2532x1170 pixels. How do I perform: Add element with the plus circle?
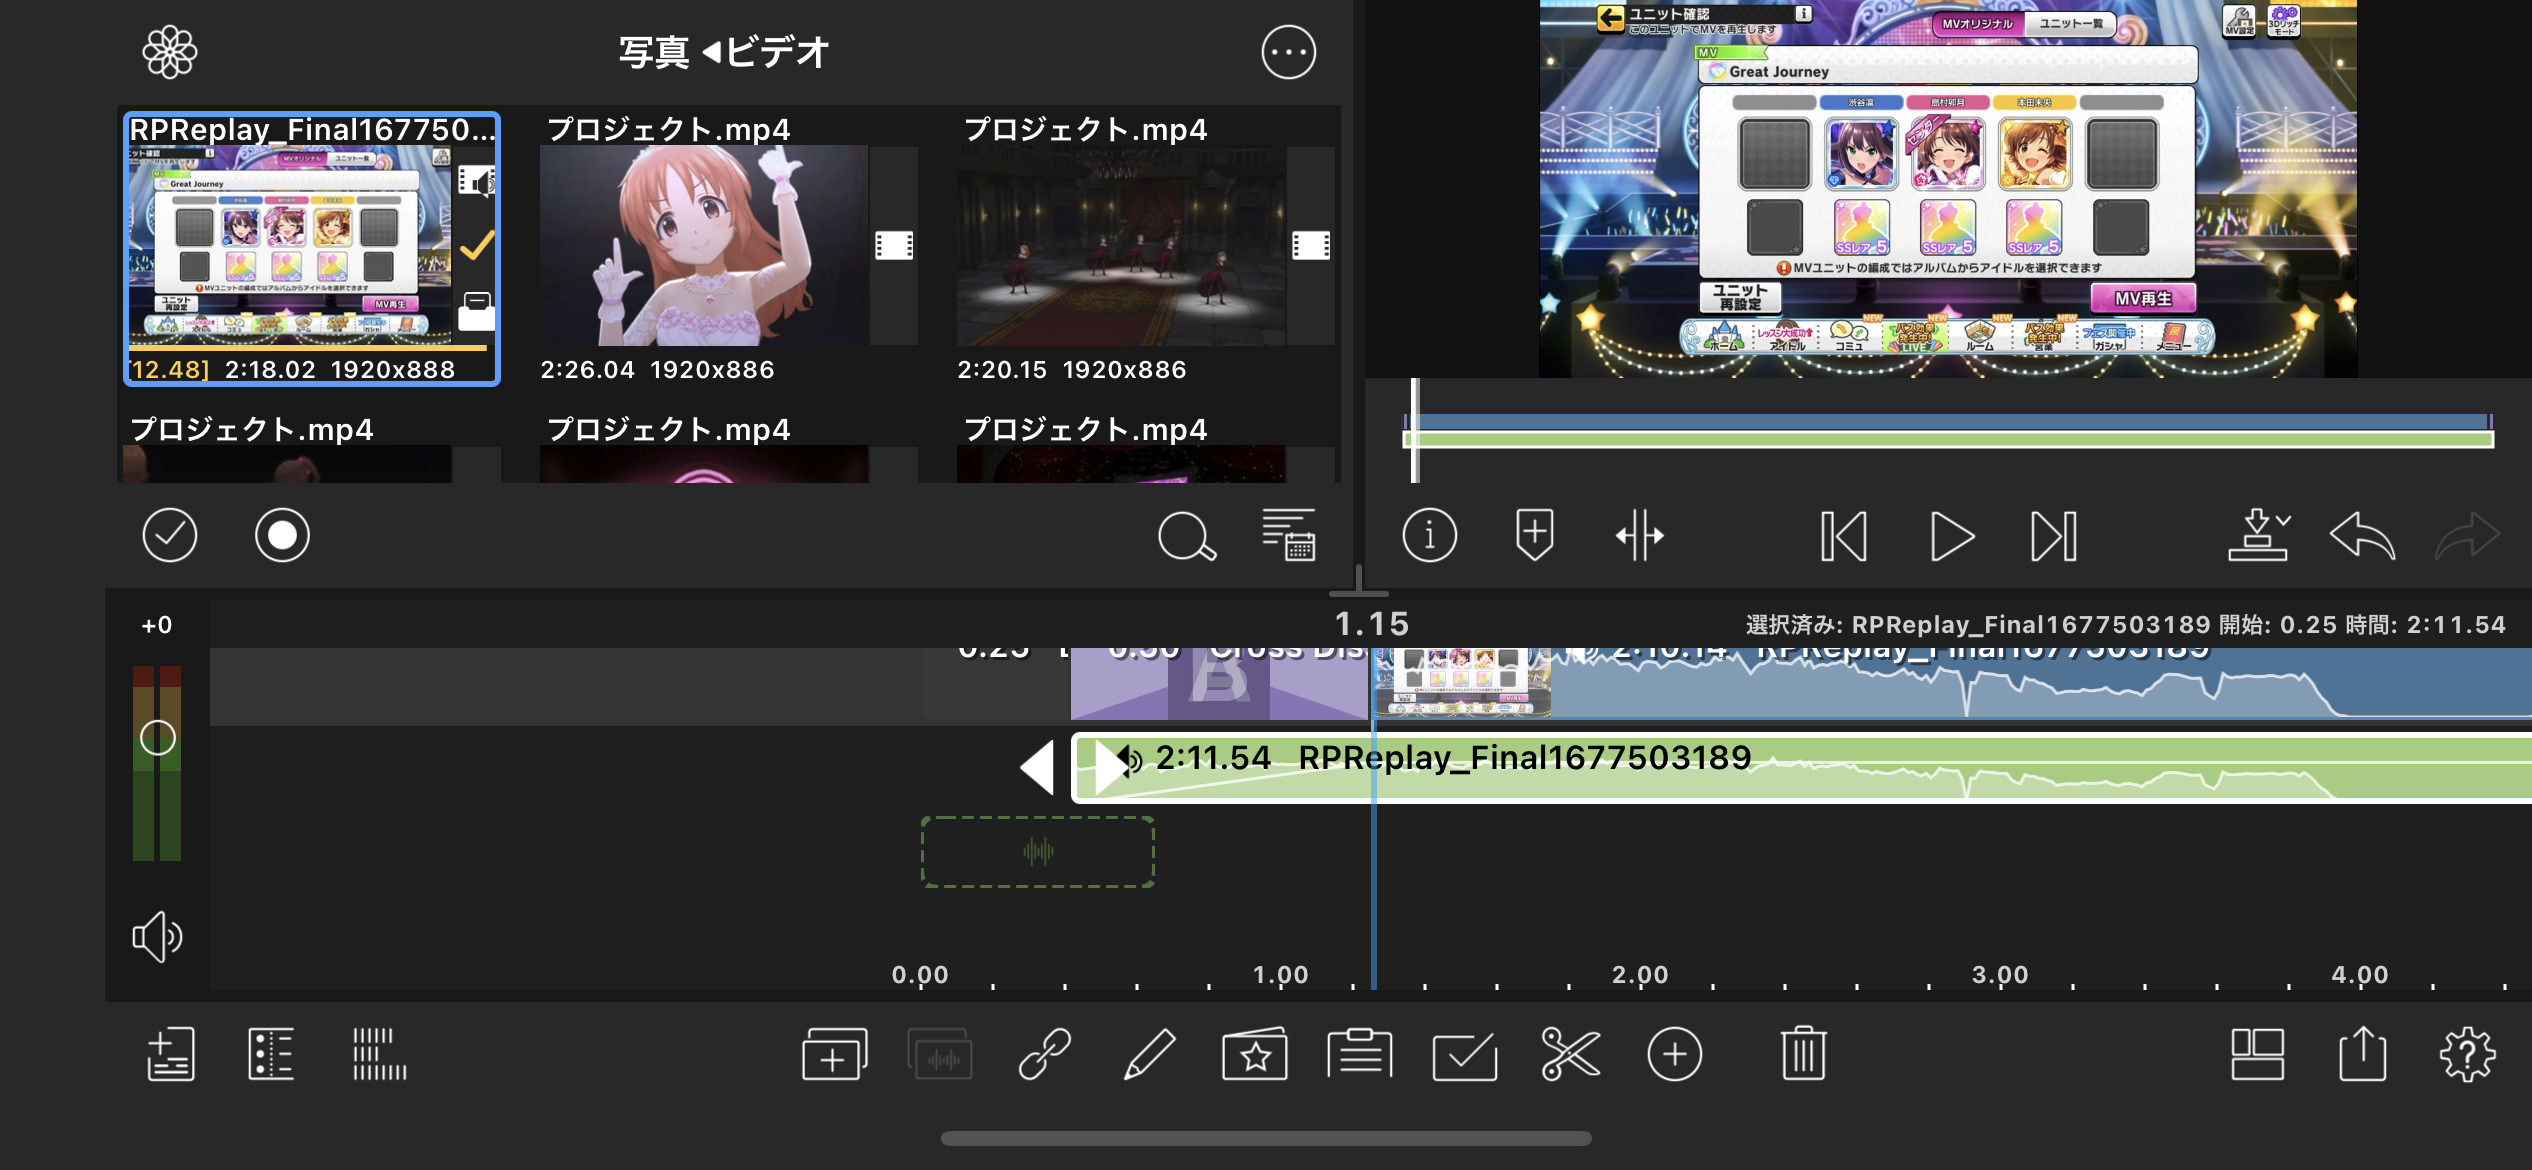(1675, 1054)
